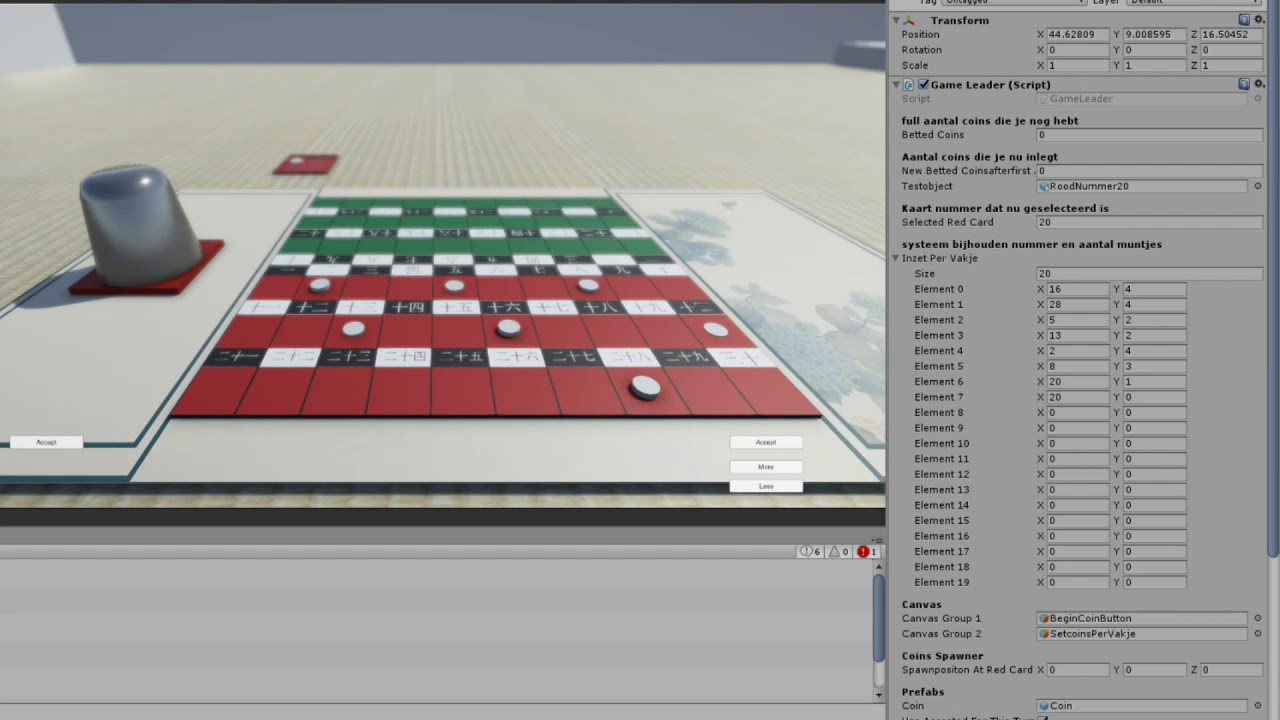Click the More button in game view
Screen dimensions: 1280x720
[x=766, y=467]
